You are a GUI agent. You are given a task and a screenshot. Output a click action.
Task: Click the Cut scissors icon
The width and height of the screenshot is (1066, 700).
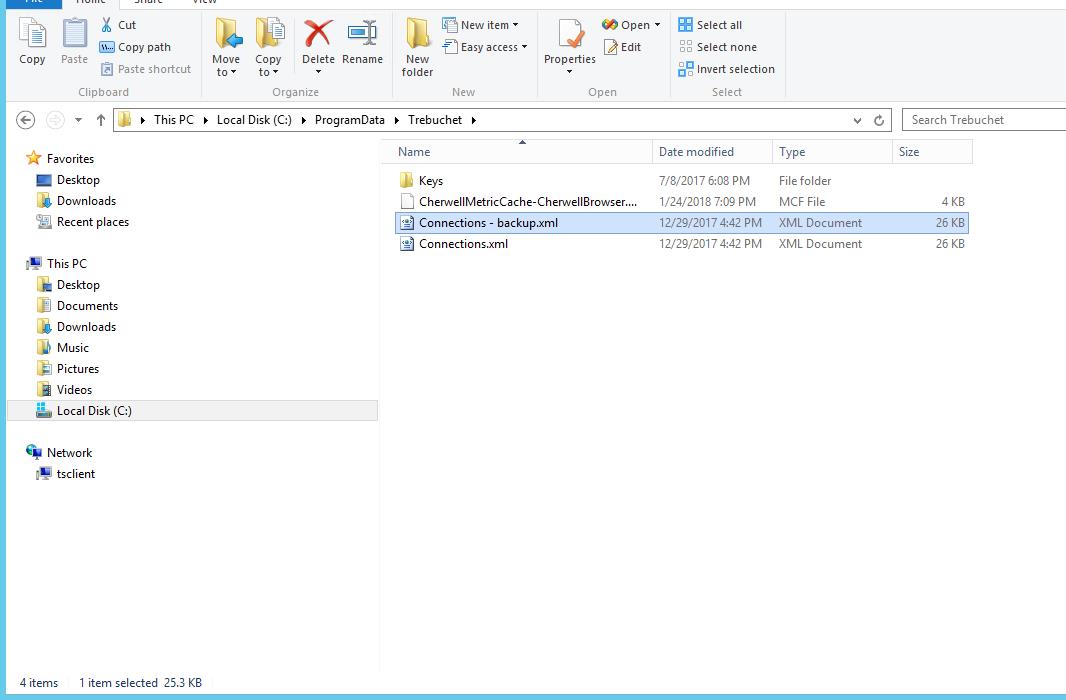[x=107, y=25]
